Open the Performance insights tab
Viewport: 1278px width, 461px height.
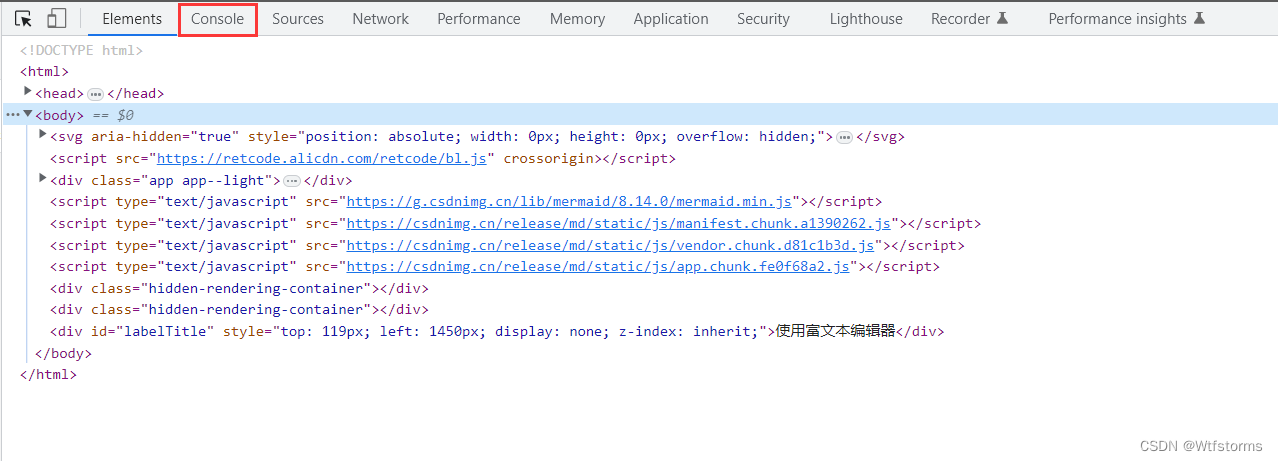[1127, 19]
